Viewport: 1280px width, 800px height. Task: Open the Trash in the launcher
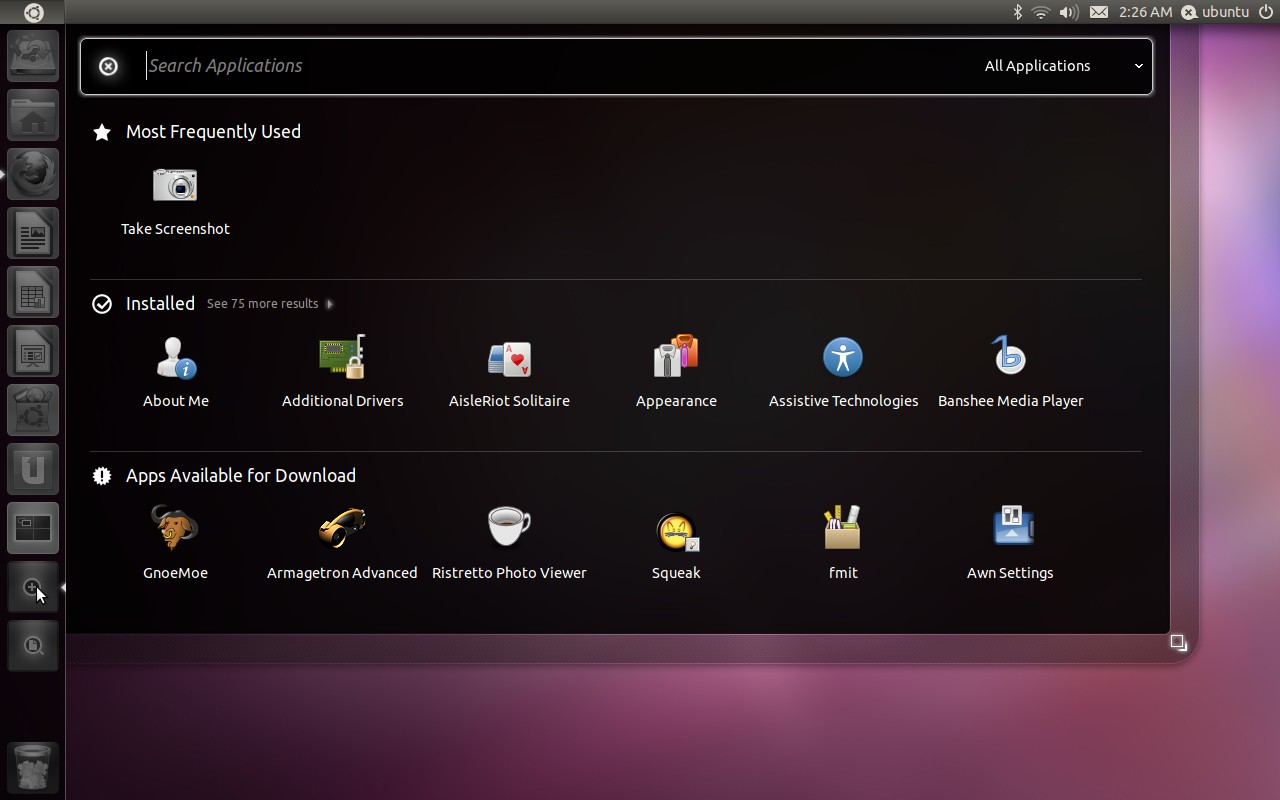pos(33,767)
